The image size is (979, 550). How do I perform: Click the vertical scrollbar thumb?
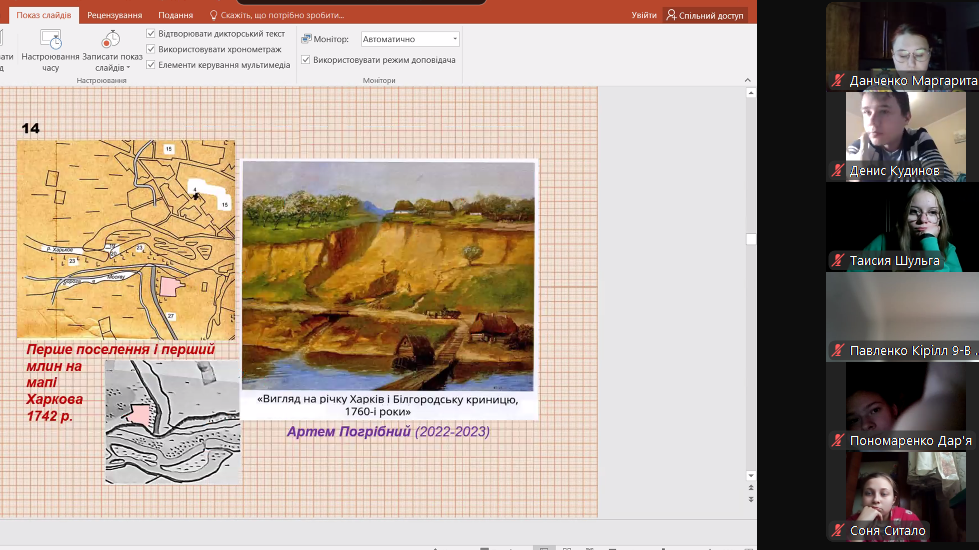click(x=751, y=239)
